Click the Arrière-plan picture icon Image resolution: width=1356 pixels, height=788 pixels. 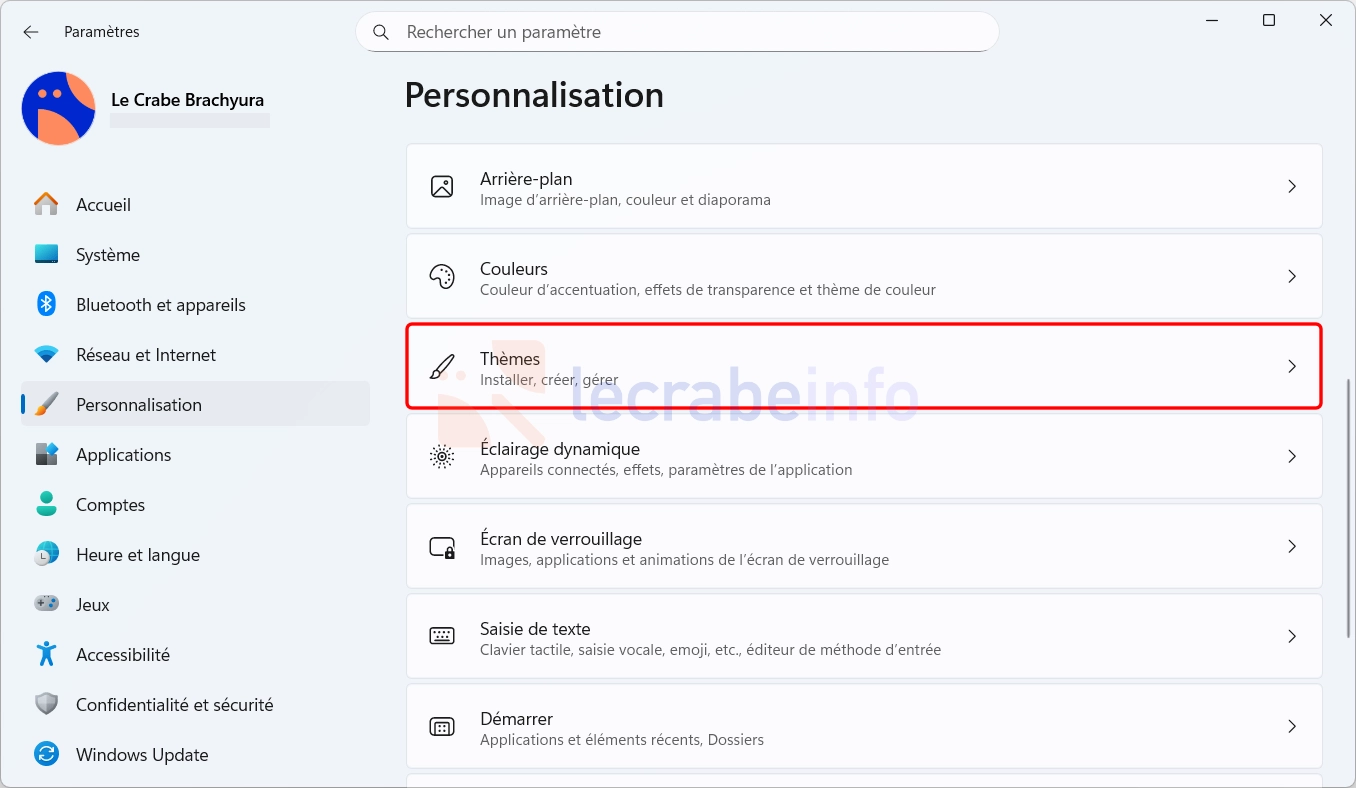click(442, 186)
